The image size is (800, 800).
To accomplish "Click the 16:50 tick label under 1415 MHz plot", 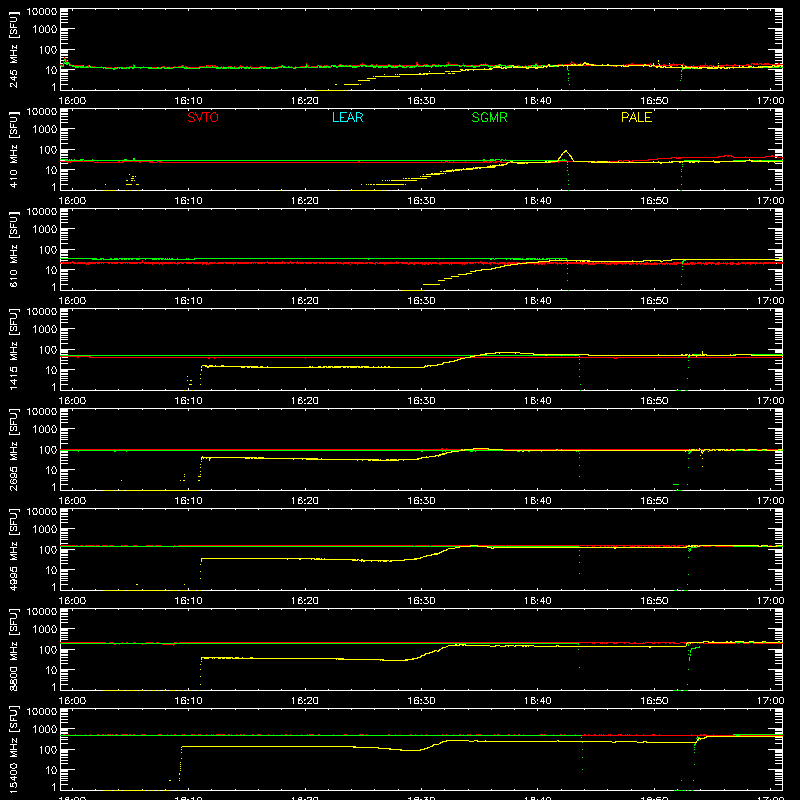I will point(654,401).
